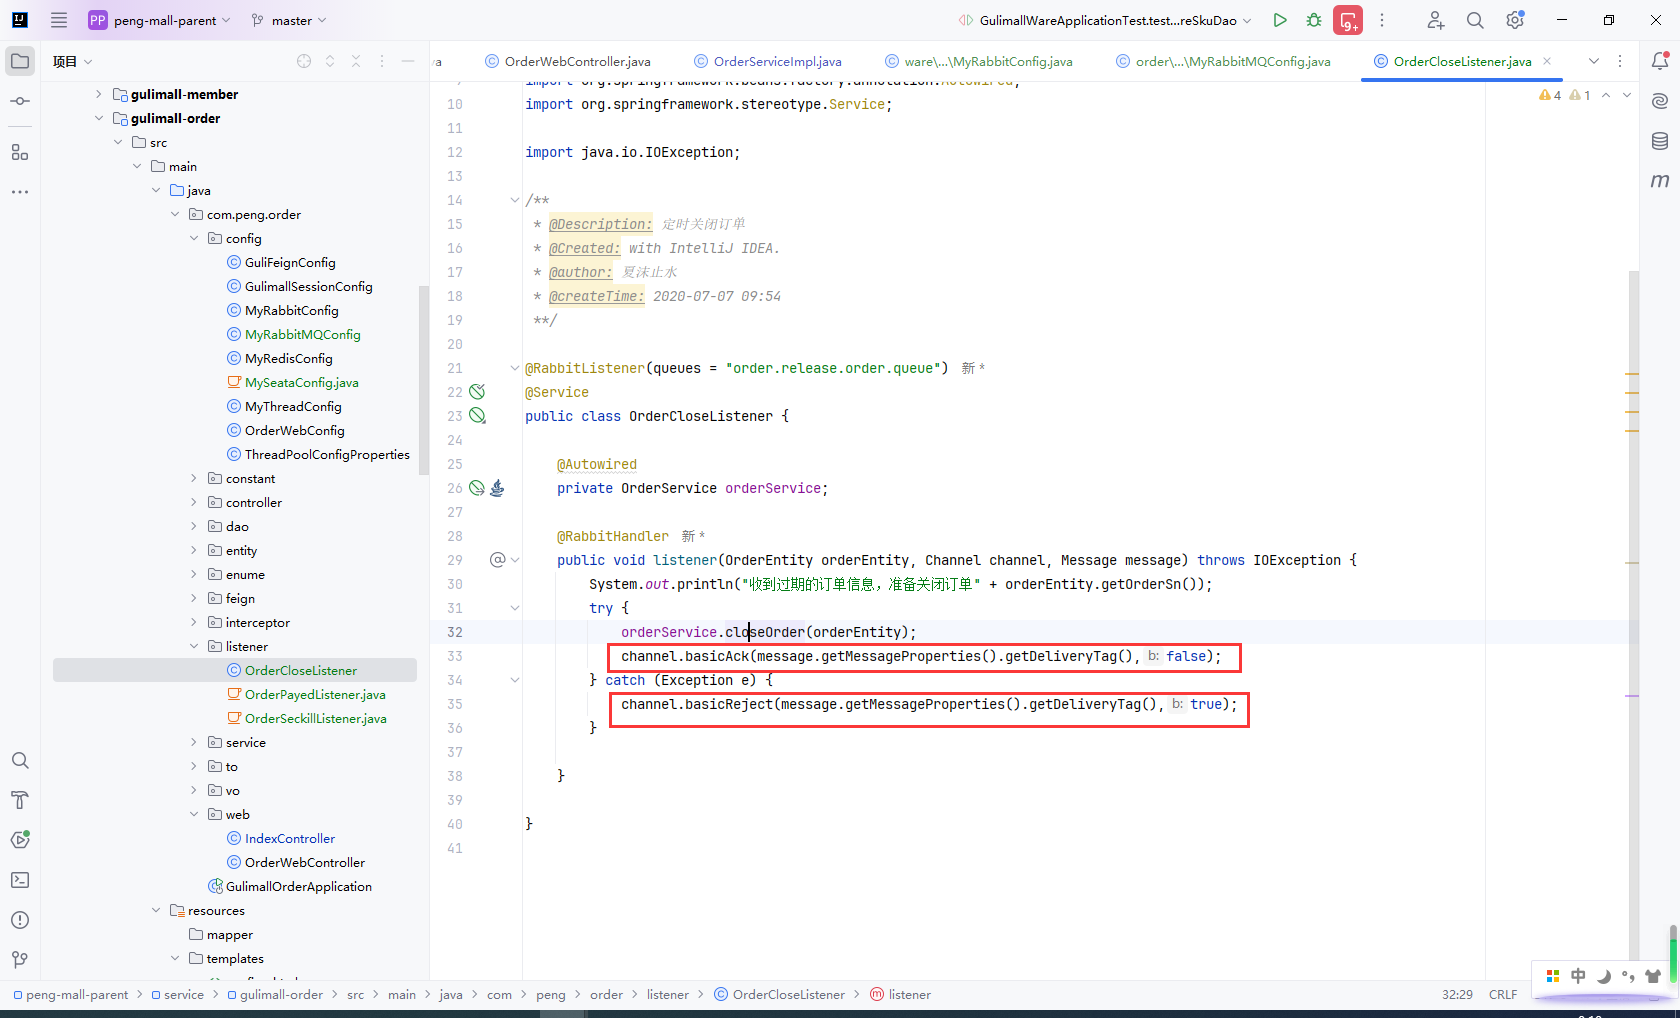Hide the Project panel
This screenshot has height=1018, width=1680.
(408, 61)
